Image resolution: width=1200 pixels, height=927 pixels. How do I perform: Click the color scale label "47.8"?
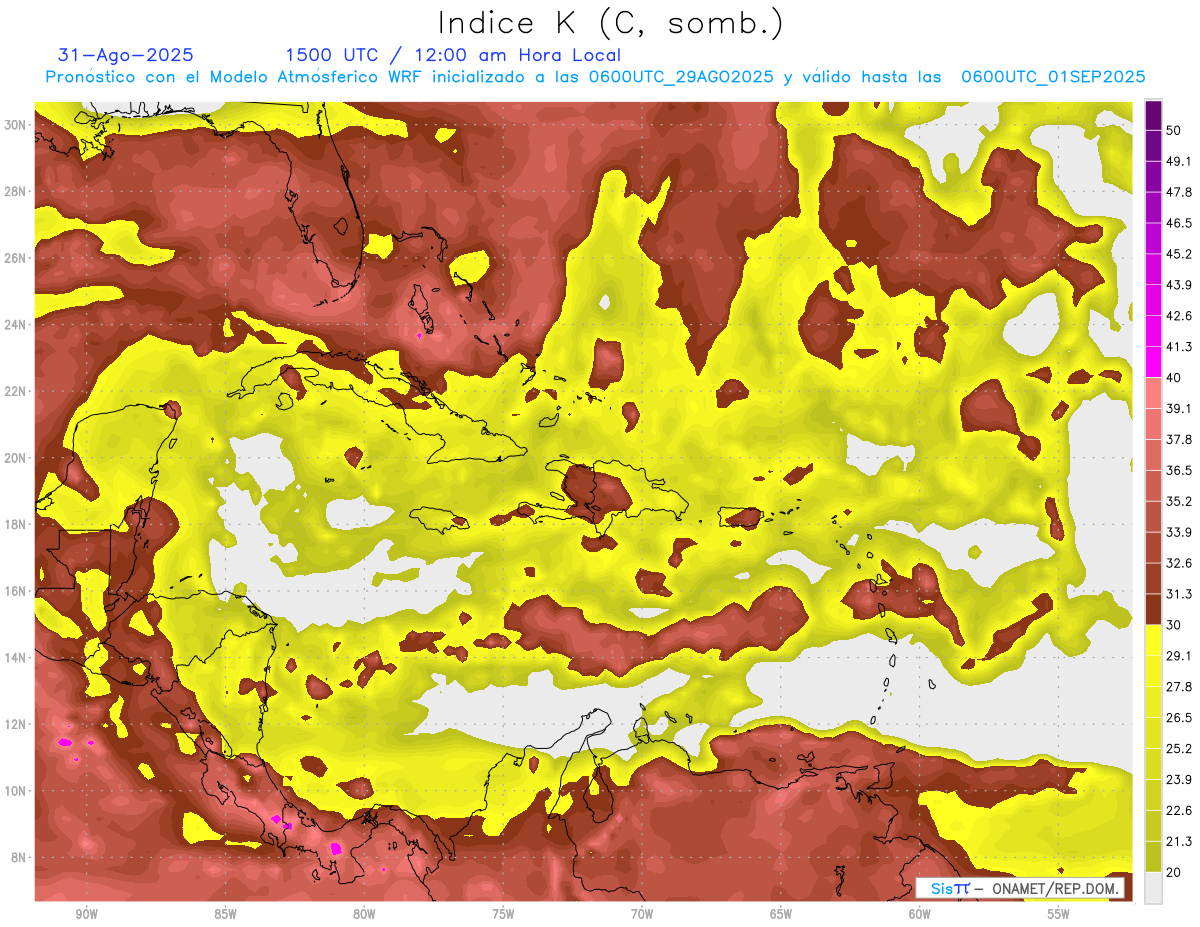click(1179, 192)
